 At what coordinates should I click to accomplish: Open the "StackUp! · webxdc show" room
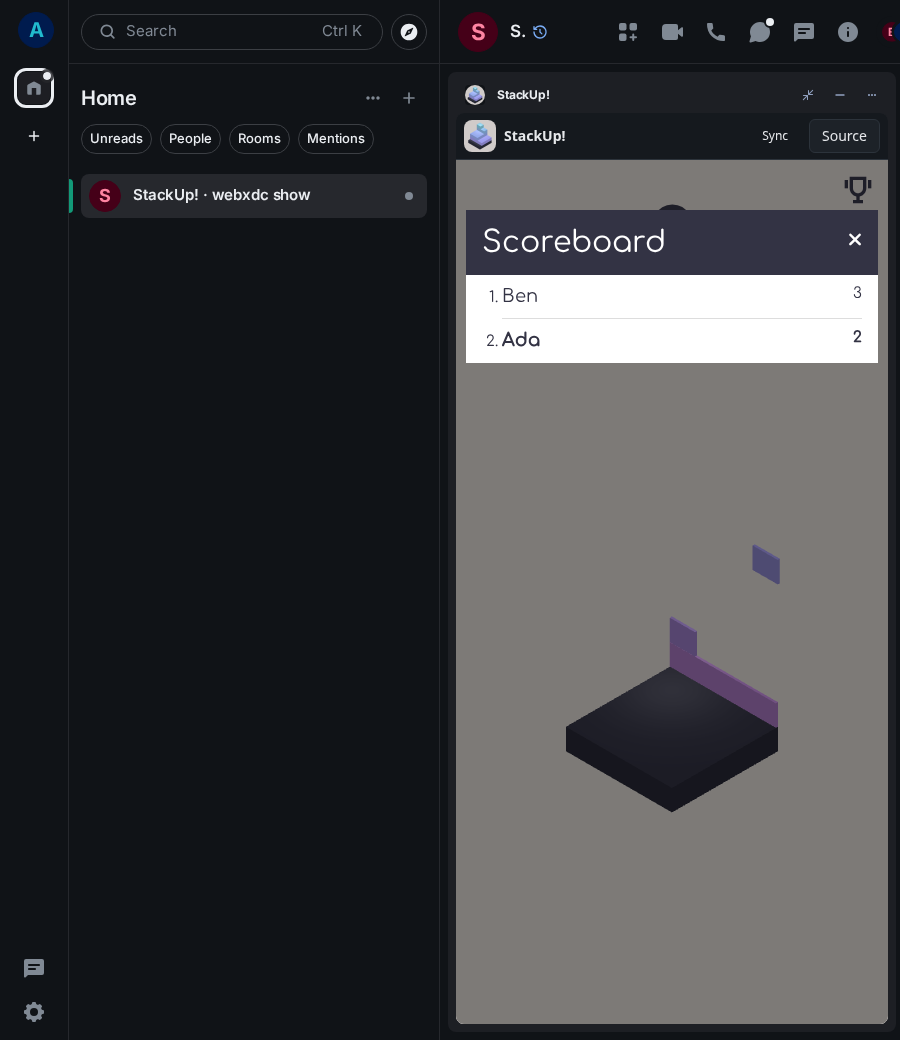[x=253, y=196]
